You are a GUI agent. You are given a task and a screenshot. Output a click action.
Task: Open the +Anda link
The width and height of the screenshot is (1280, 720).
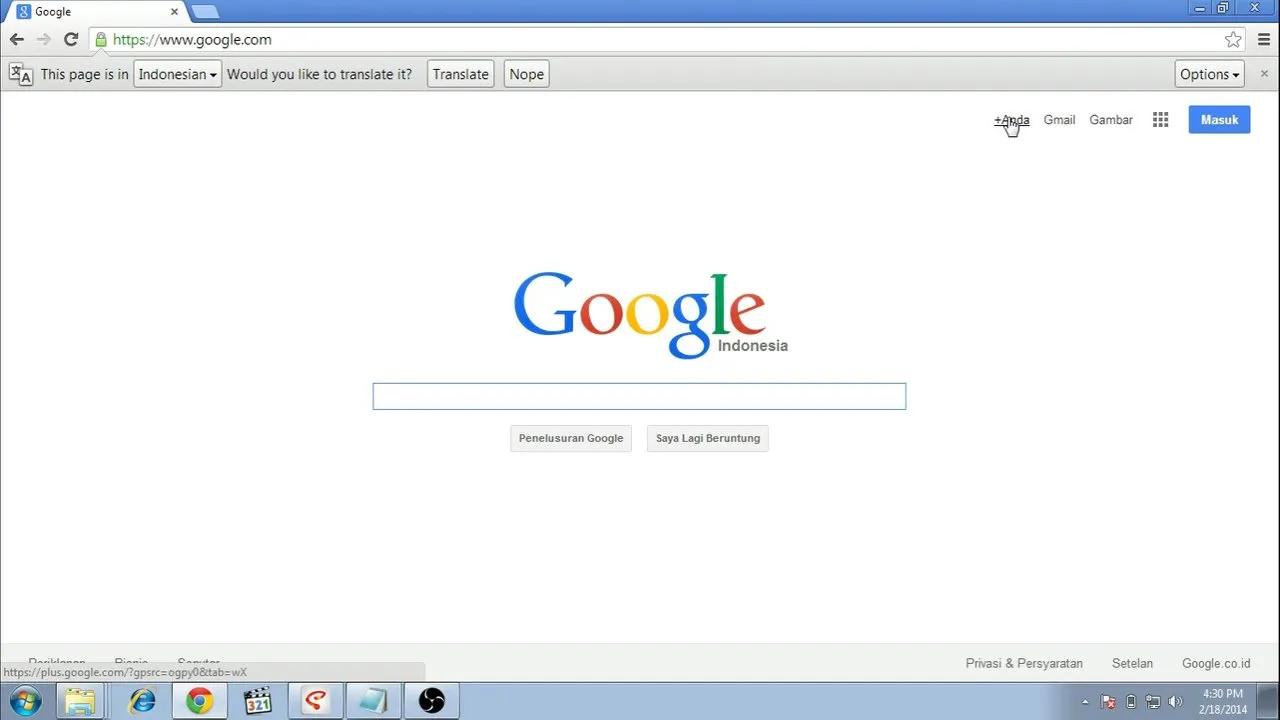[x=1011, y=120]
